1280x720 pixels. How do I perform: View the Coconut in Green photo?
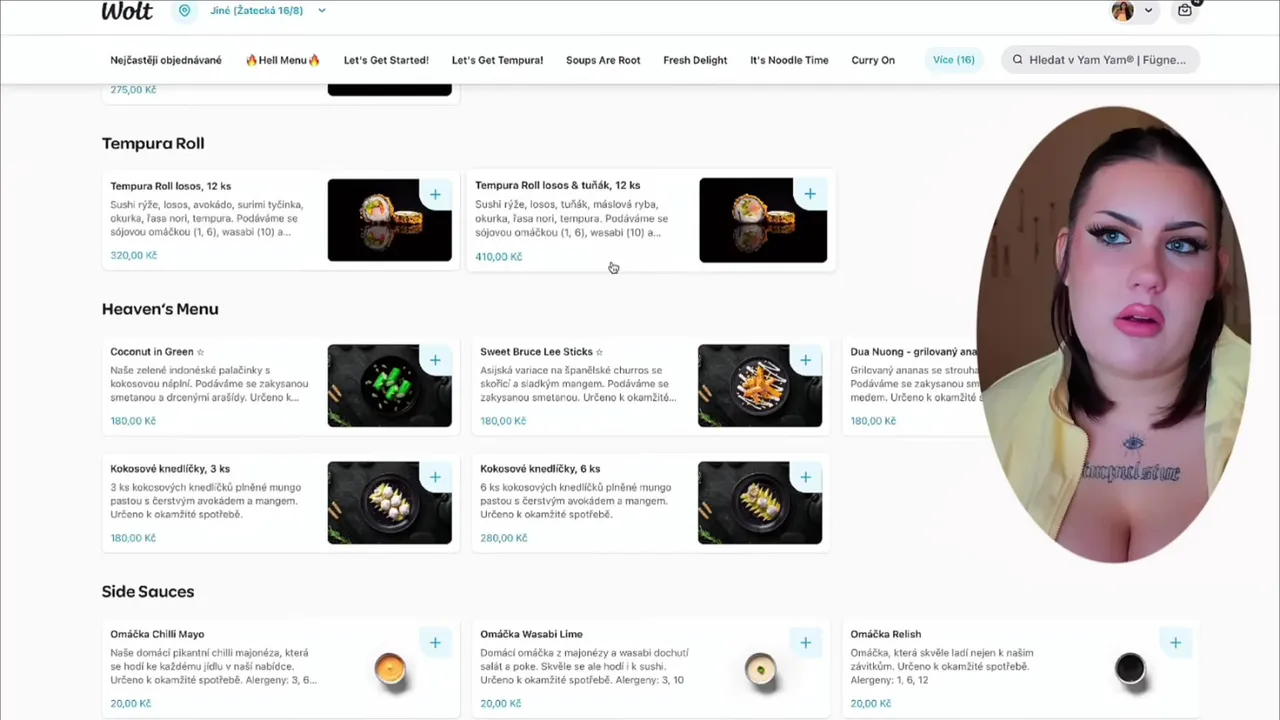tap(389, 386)
